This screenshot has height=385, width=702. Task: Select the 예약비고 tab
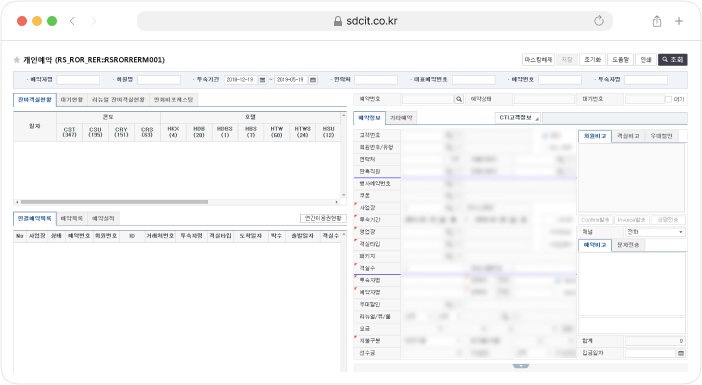pyautogui.click(x=595, y=245)
